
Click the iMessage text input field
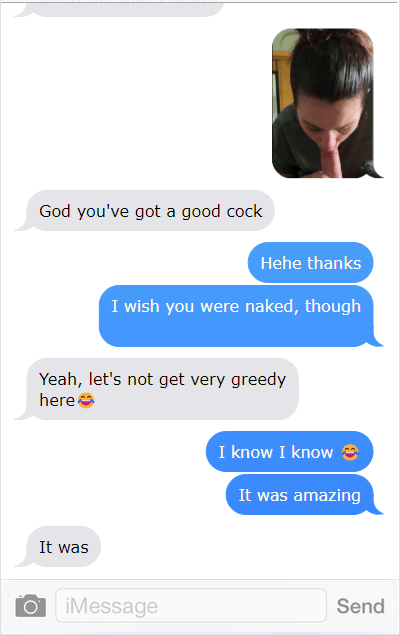click(191, 605)
